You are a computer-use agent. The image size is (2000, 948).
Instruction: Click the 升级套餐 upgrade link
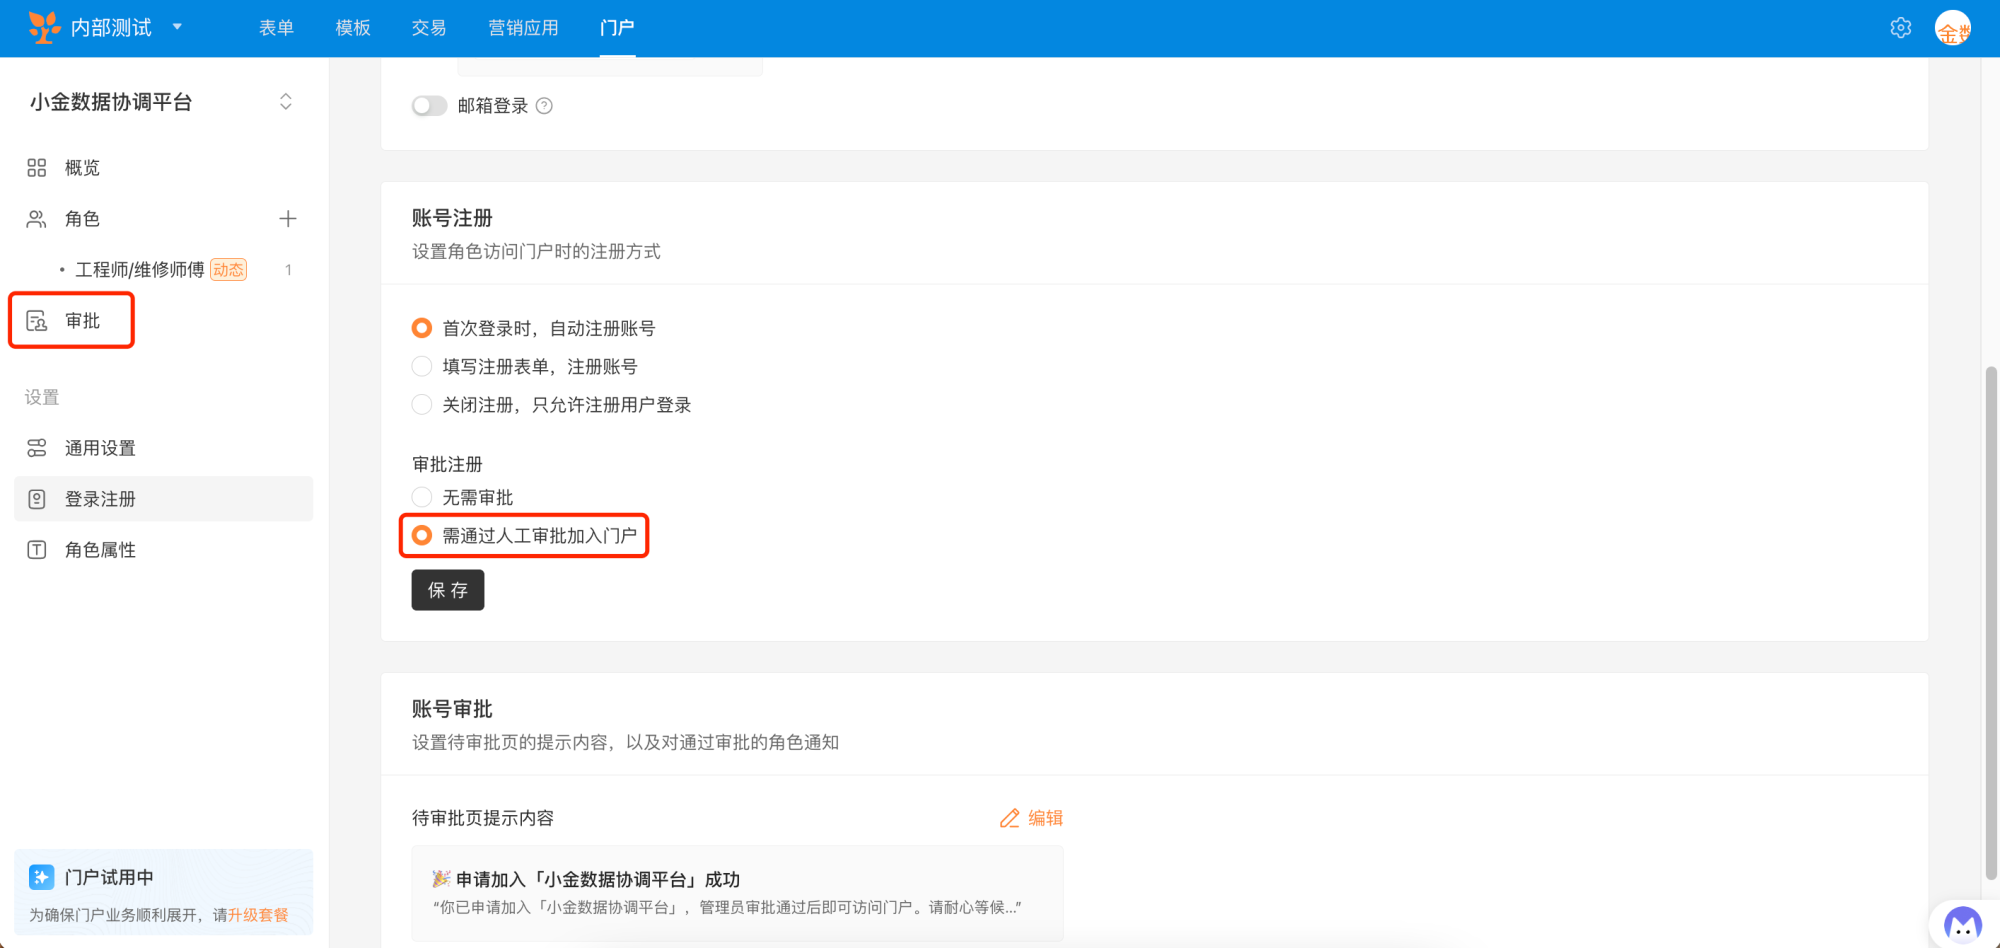258,915
